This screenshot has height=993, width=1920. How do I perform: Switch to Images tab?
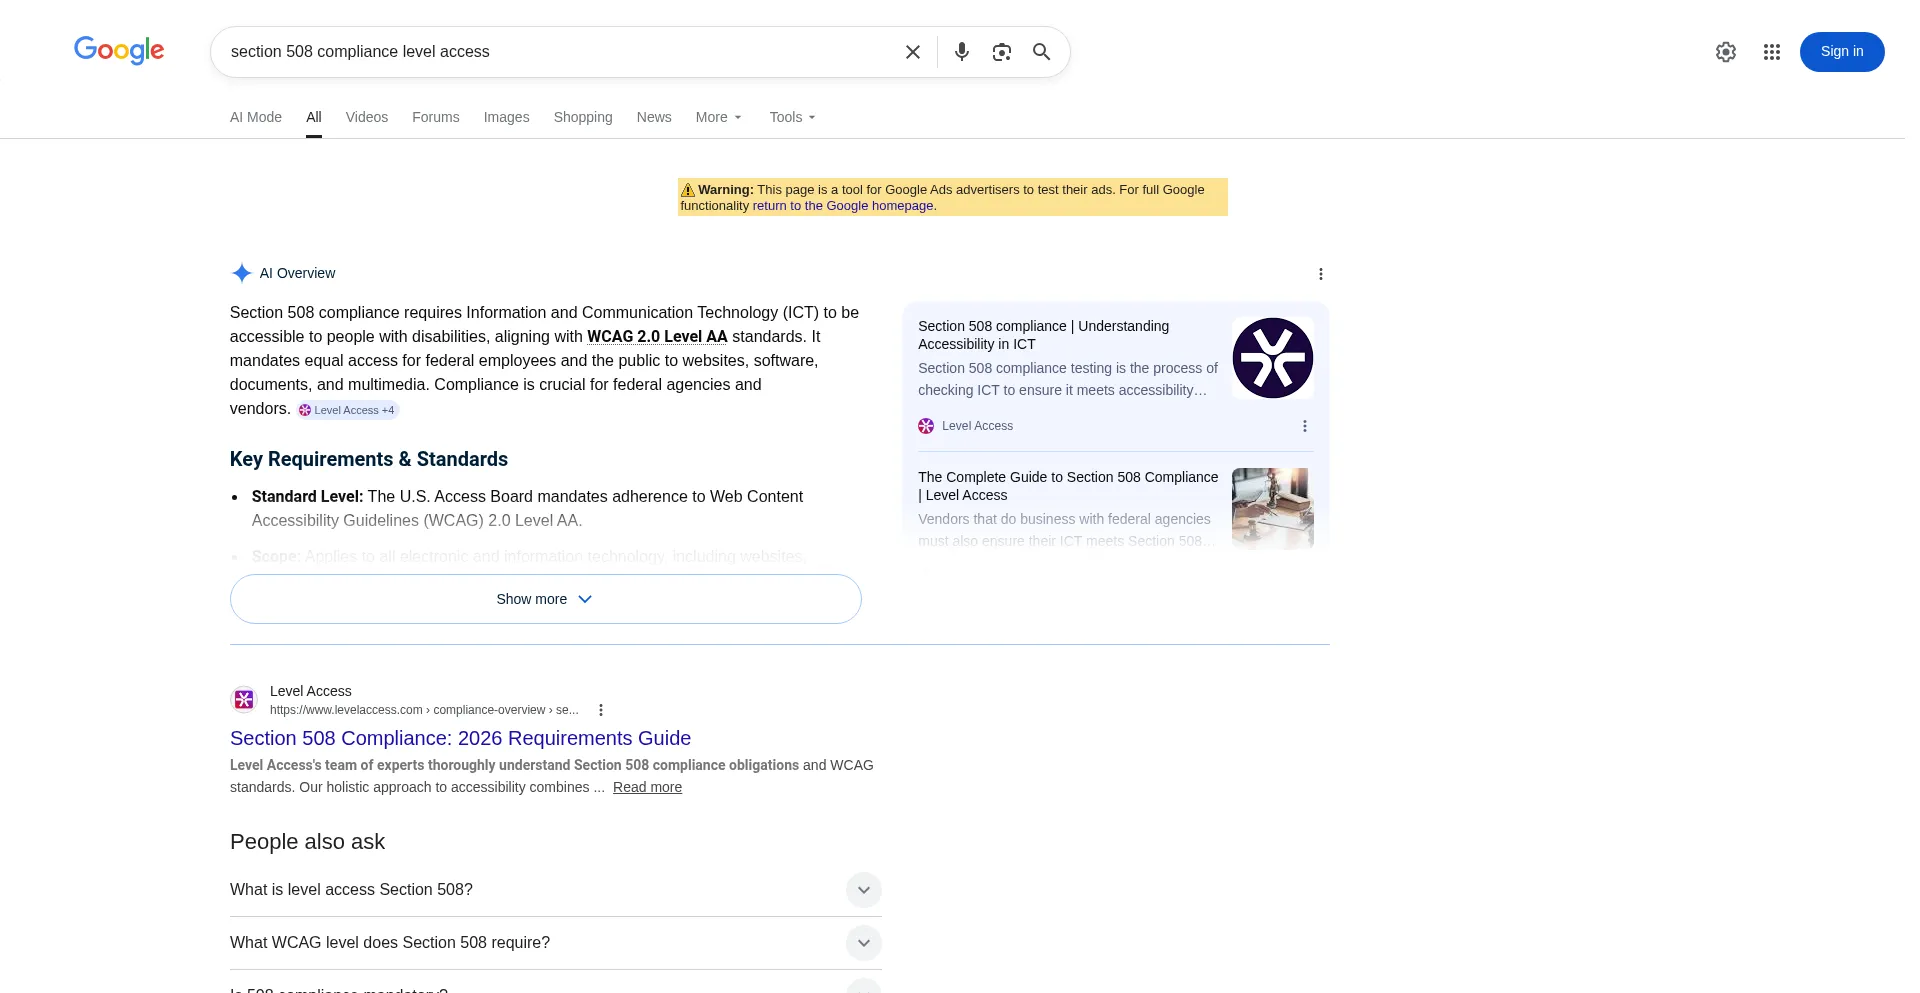tap(507, 117)
